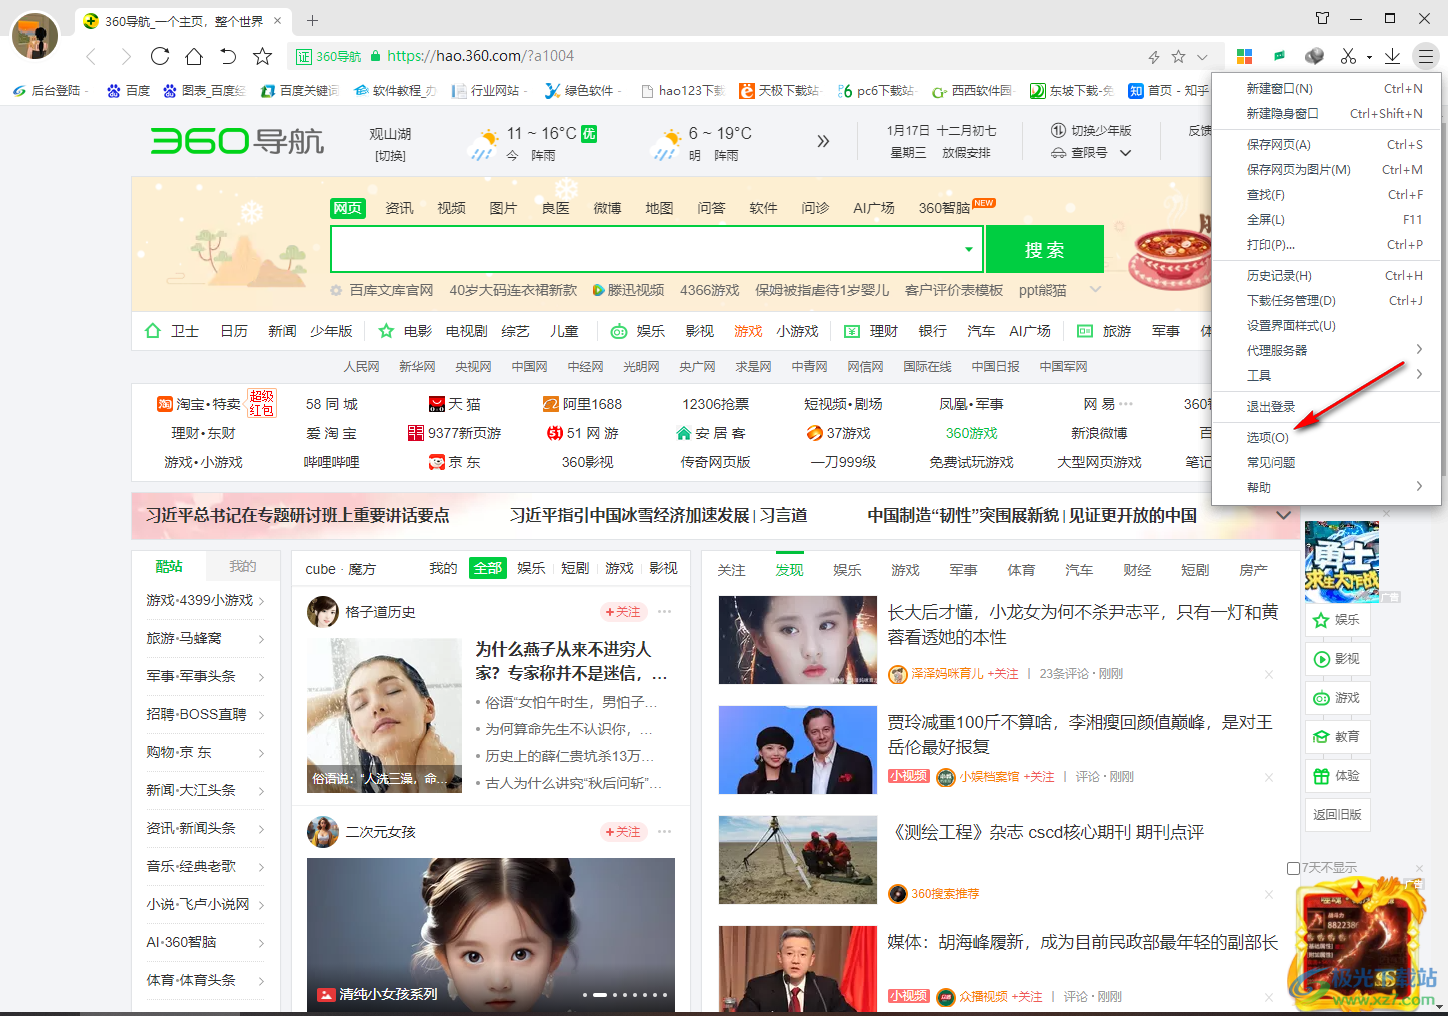Dismiss the 贾玲减重 article with X
The height and width of the screenshot is (1016, 1448).
pos(1269,777)
